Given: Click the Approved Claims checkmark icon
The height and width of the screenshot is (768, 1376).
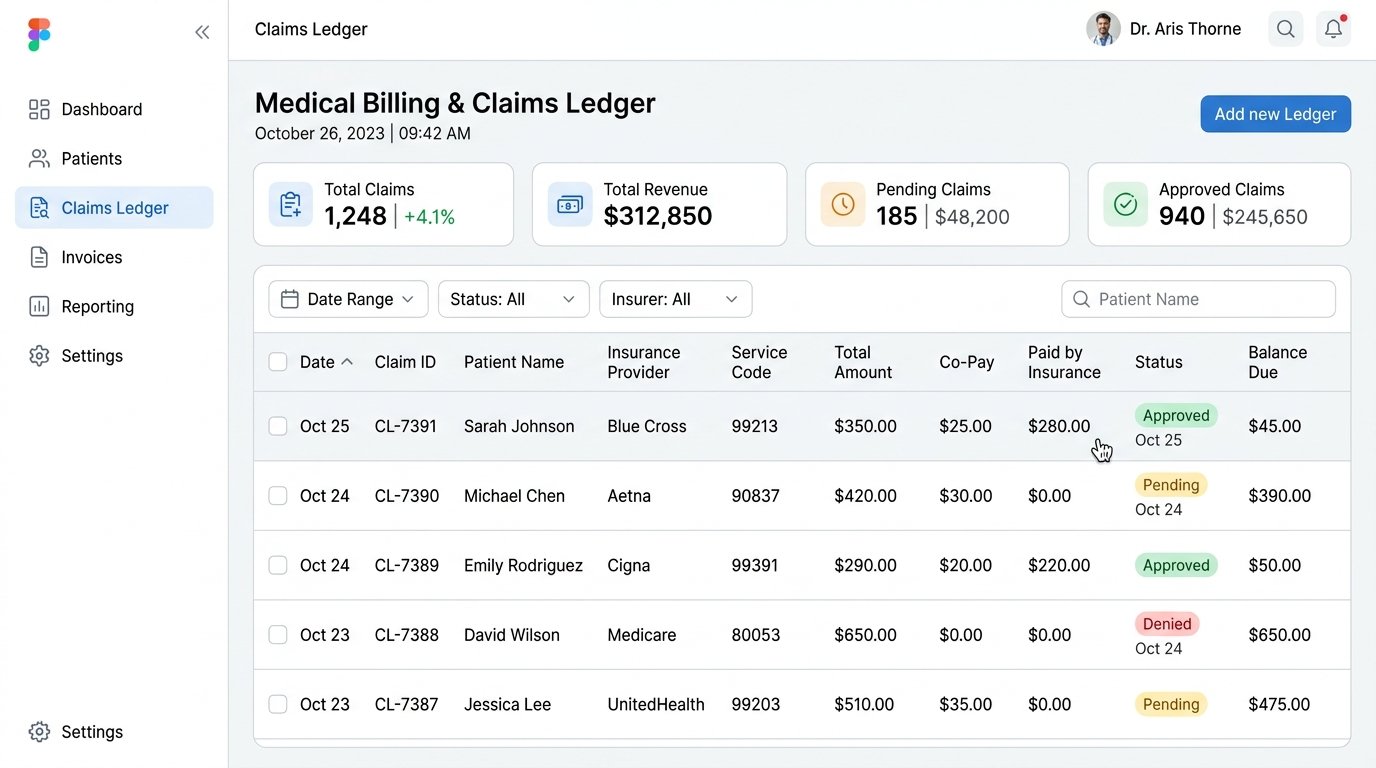Looking at the screenshot, I should click(x=1126, y=204).
